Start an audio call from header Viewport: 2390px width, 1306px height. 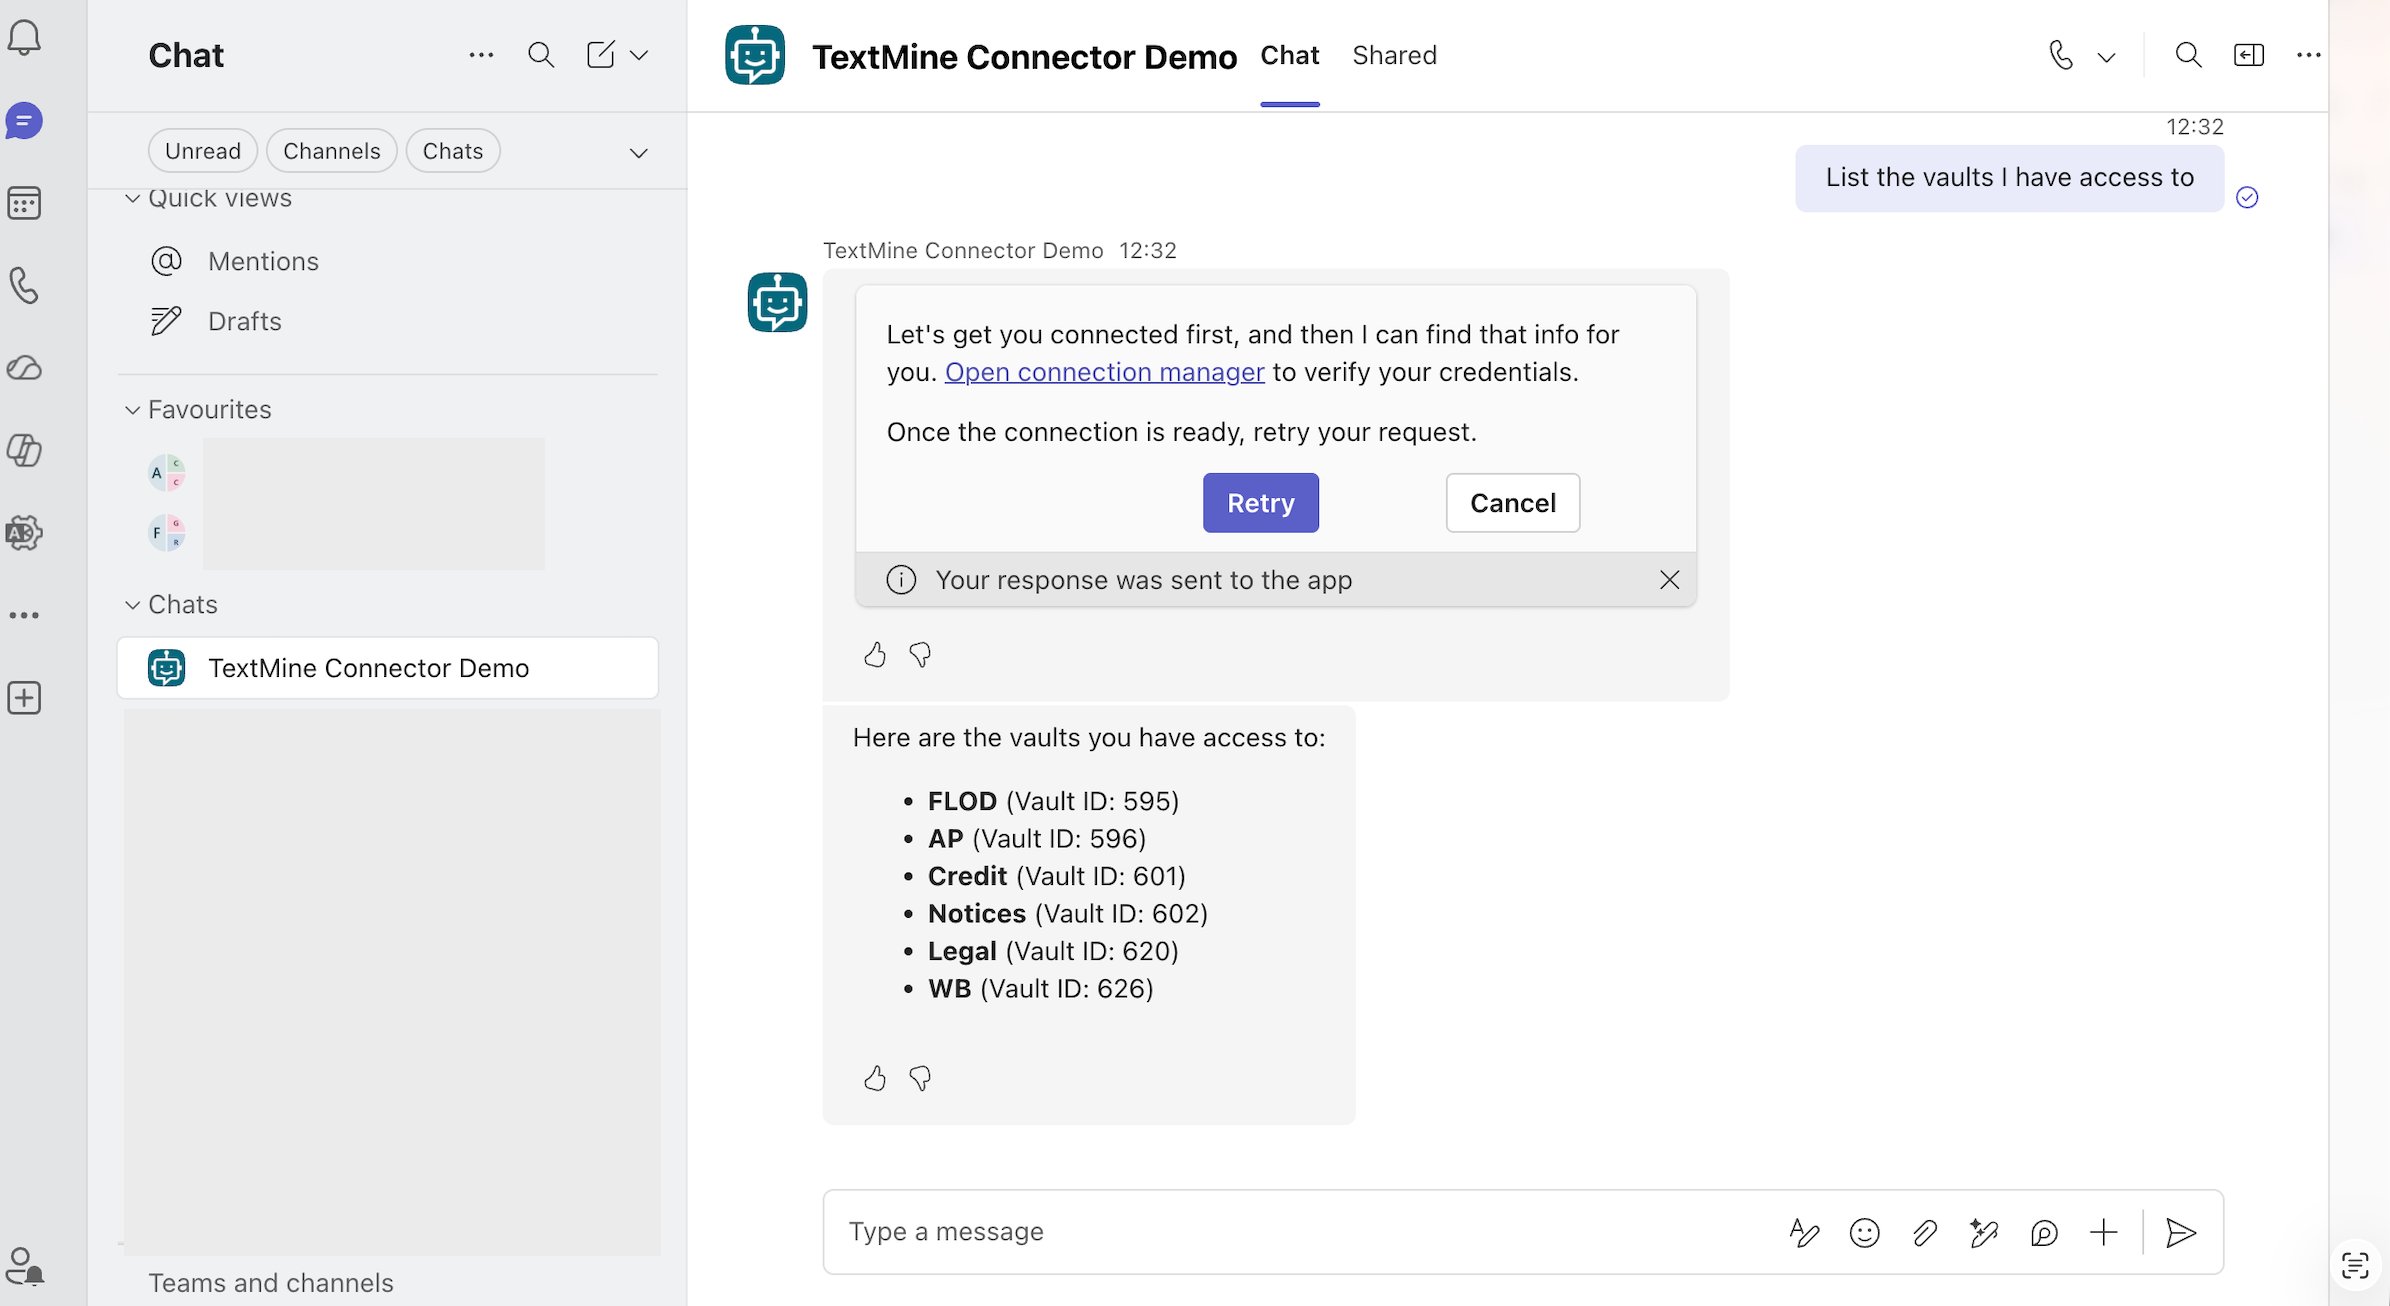[x=2060, y=55]
